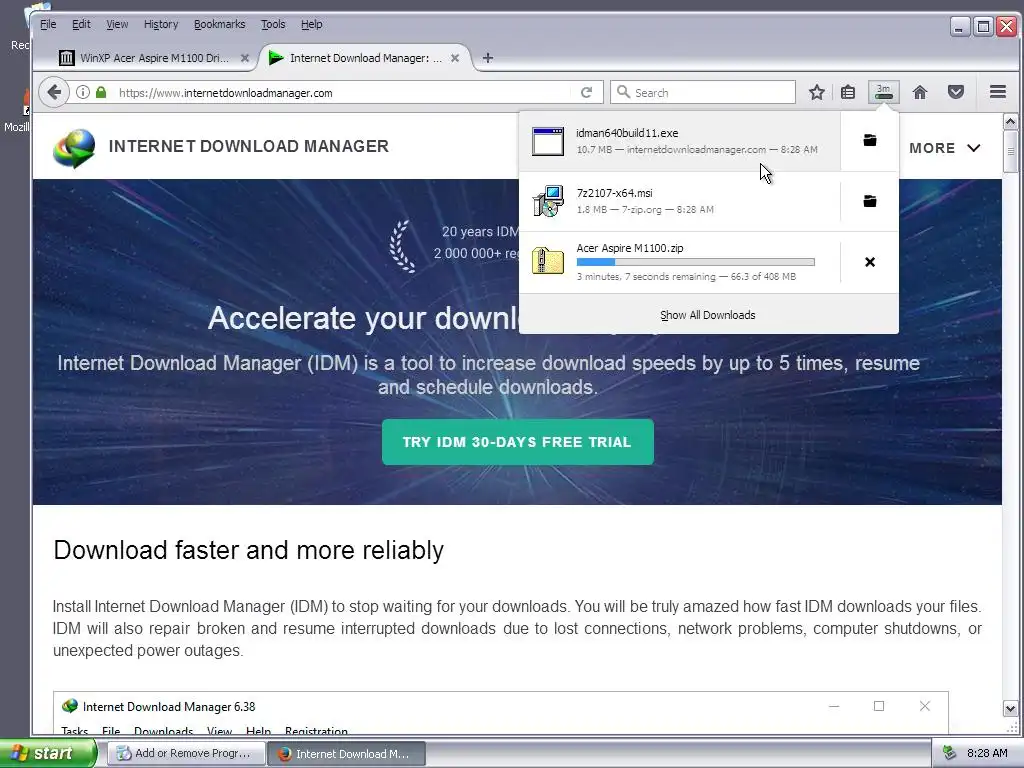
Task: Open site information icon in address bar
Action: point(83,92)
